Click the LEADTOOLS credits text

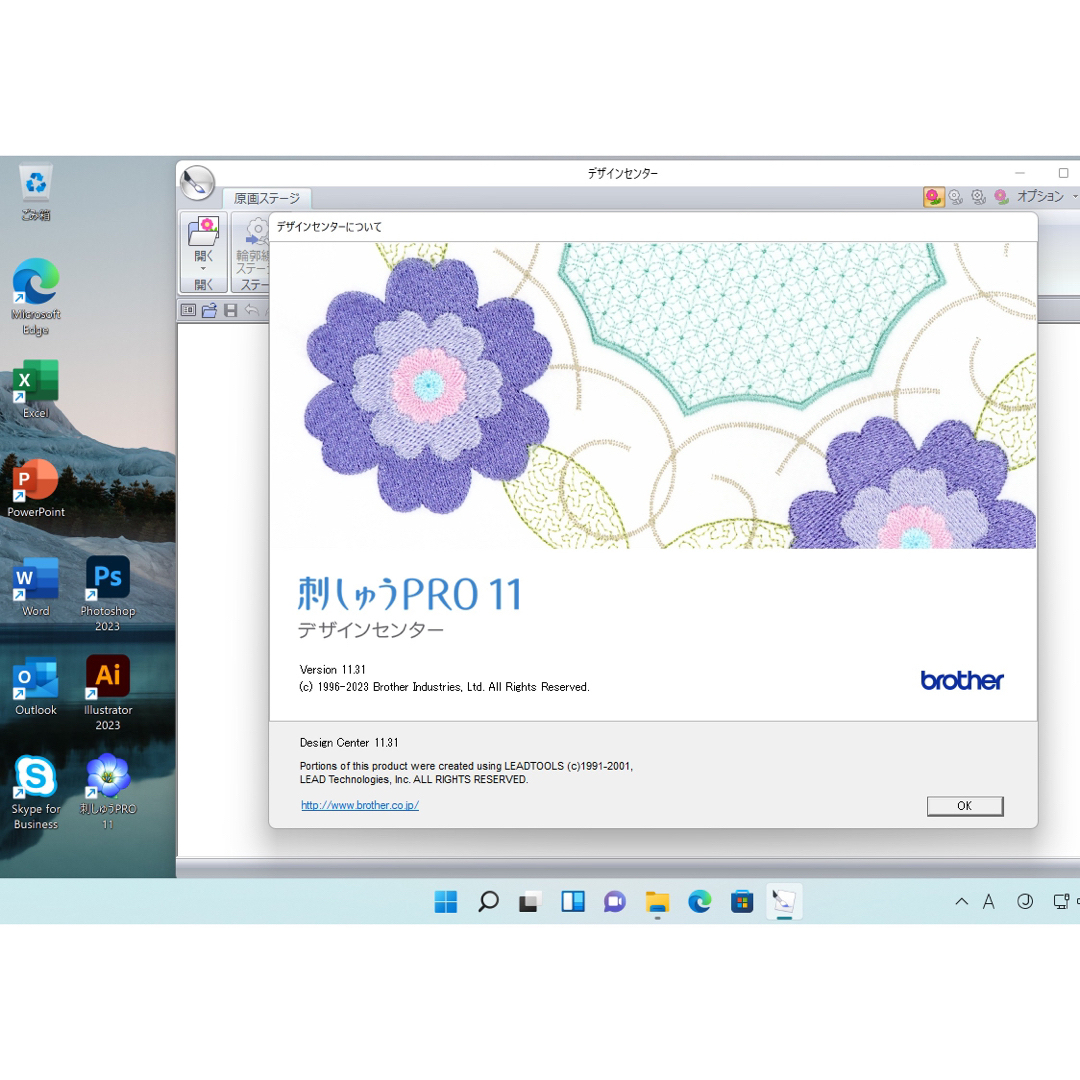[x=466, y=773]
